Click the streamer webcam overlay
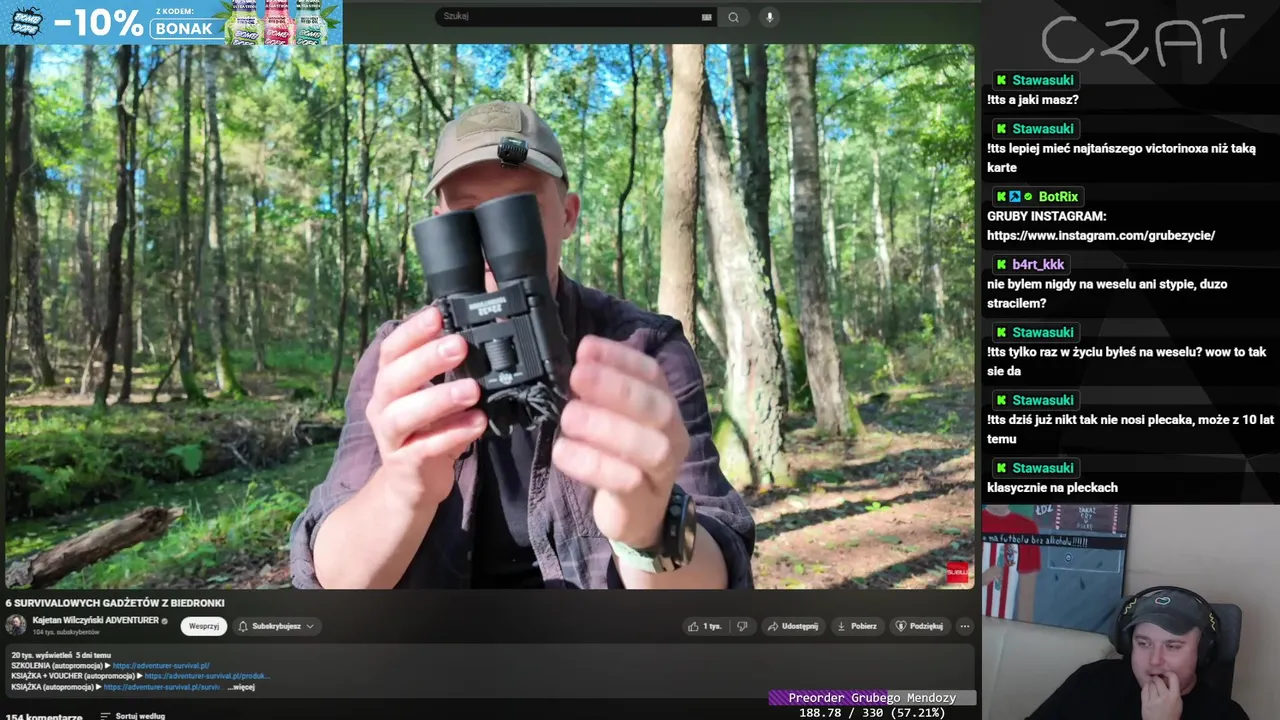The width and height of the screenshot is (1280, 720). [1130, 612]
